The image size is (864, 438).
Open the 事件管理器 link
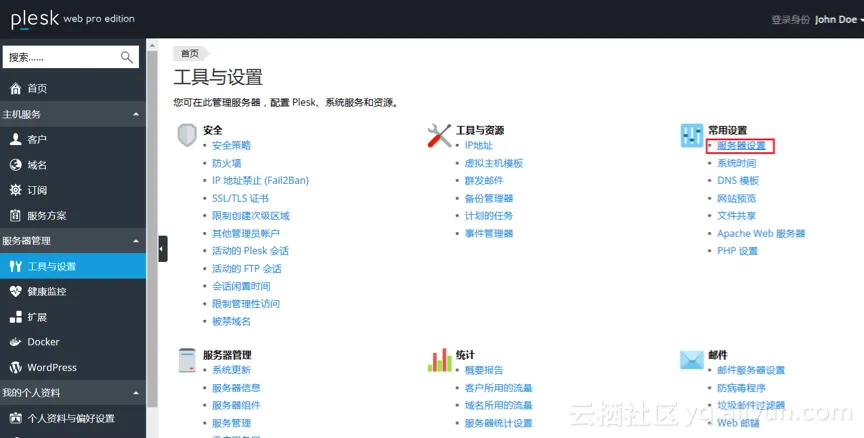(x=489, y=234)
